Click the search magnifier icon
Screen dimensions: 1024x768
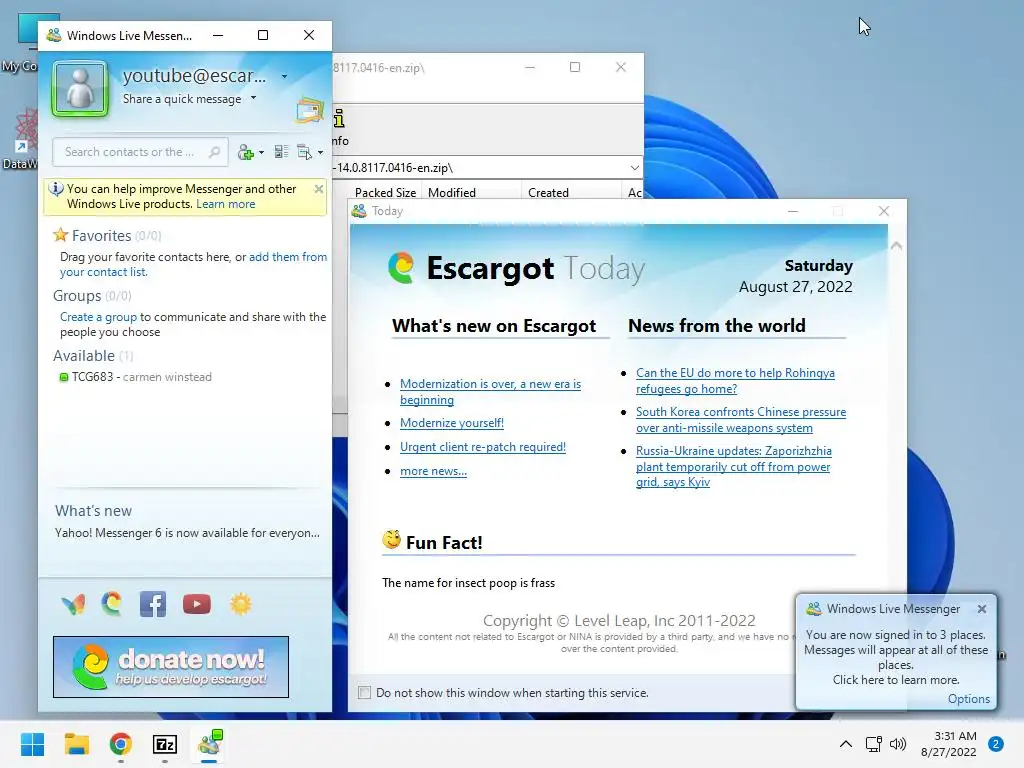(x=214, y=152)
